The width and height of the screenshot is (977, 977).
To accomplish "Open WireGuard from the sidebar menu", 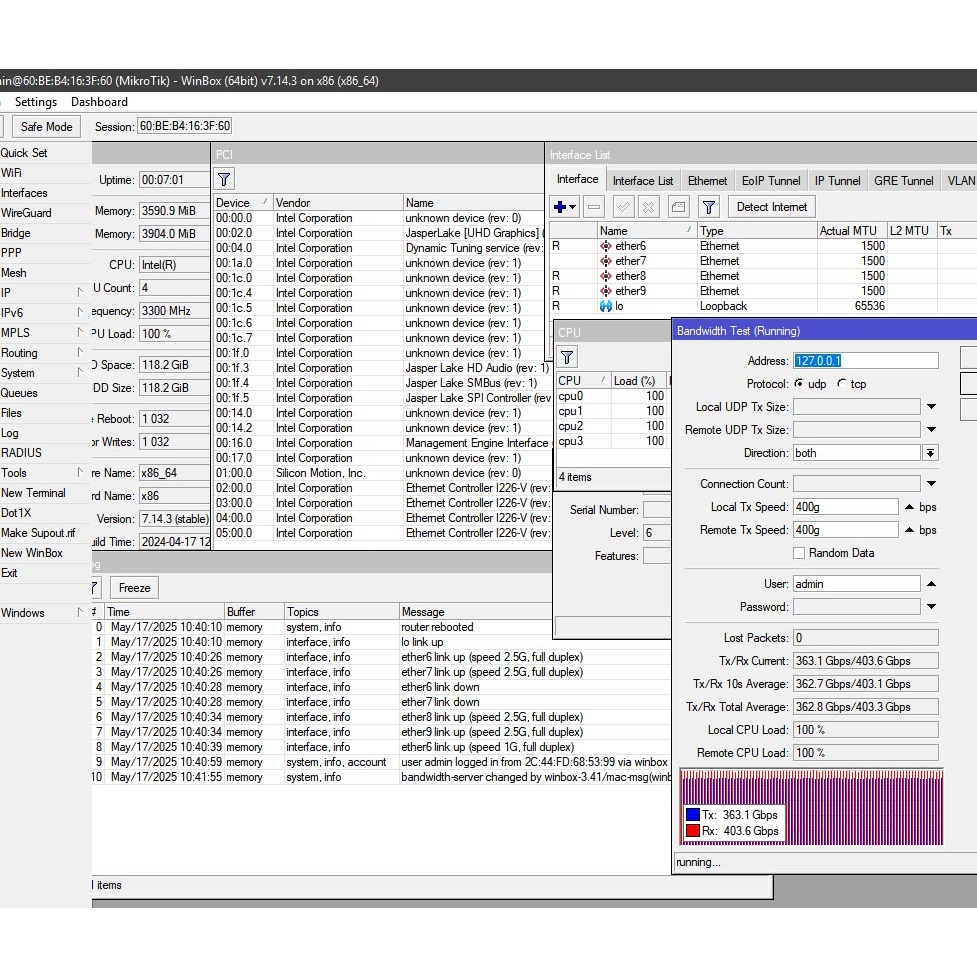I will pyautogui.click(x=26, y=213).
